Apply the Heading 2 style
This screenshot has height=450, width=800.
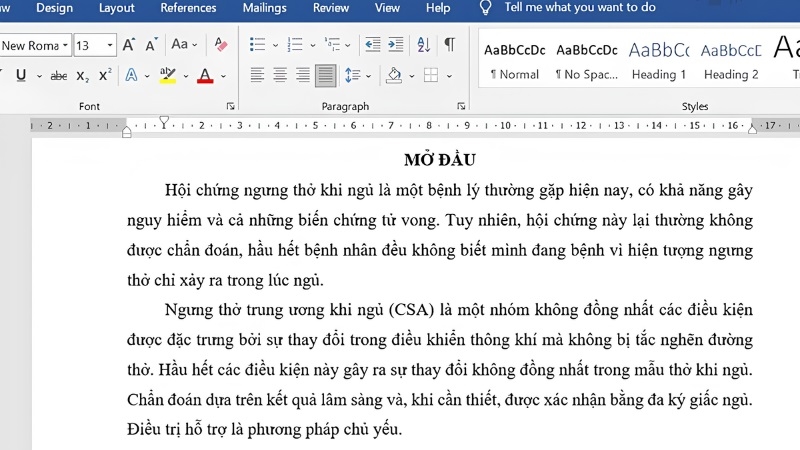point(731,61)
